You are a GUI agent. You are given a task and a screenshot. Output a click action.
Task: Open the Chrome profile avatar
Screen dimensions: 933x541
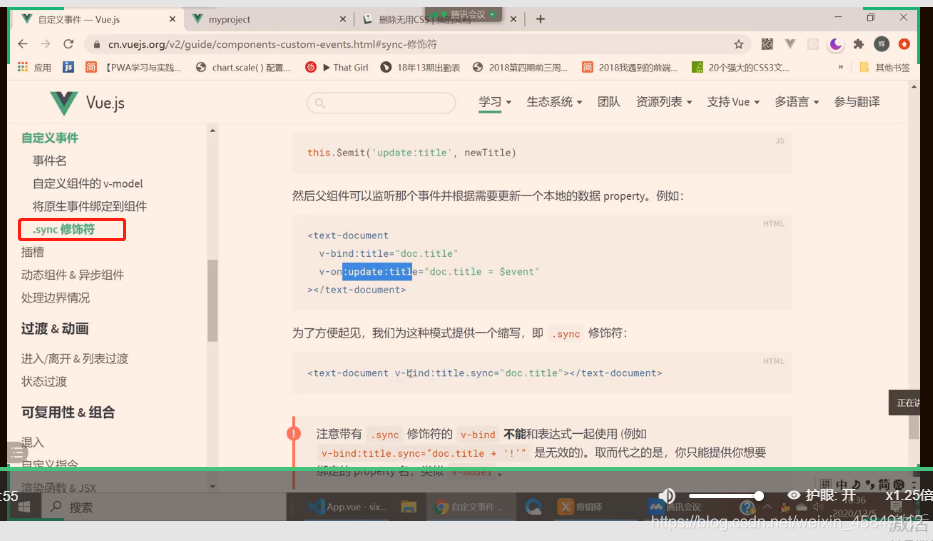pos(881,43)
